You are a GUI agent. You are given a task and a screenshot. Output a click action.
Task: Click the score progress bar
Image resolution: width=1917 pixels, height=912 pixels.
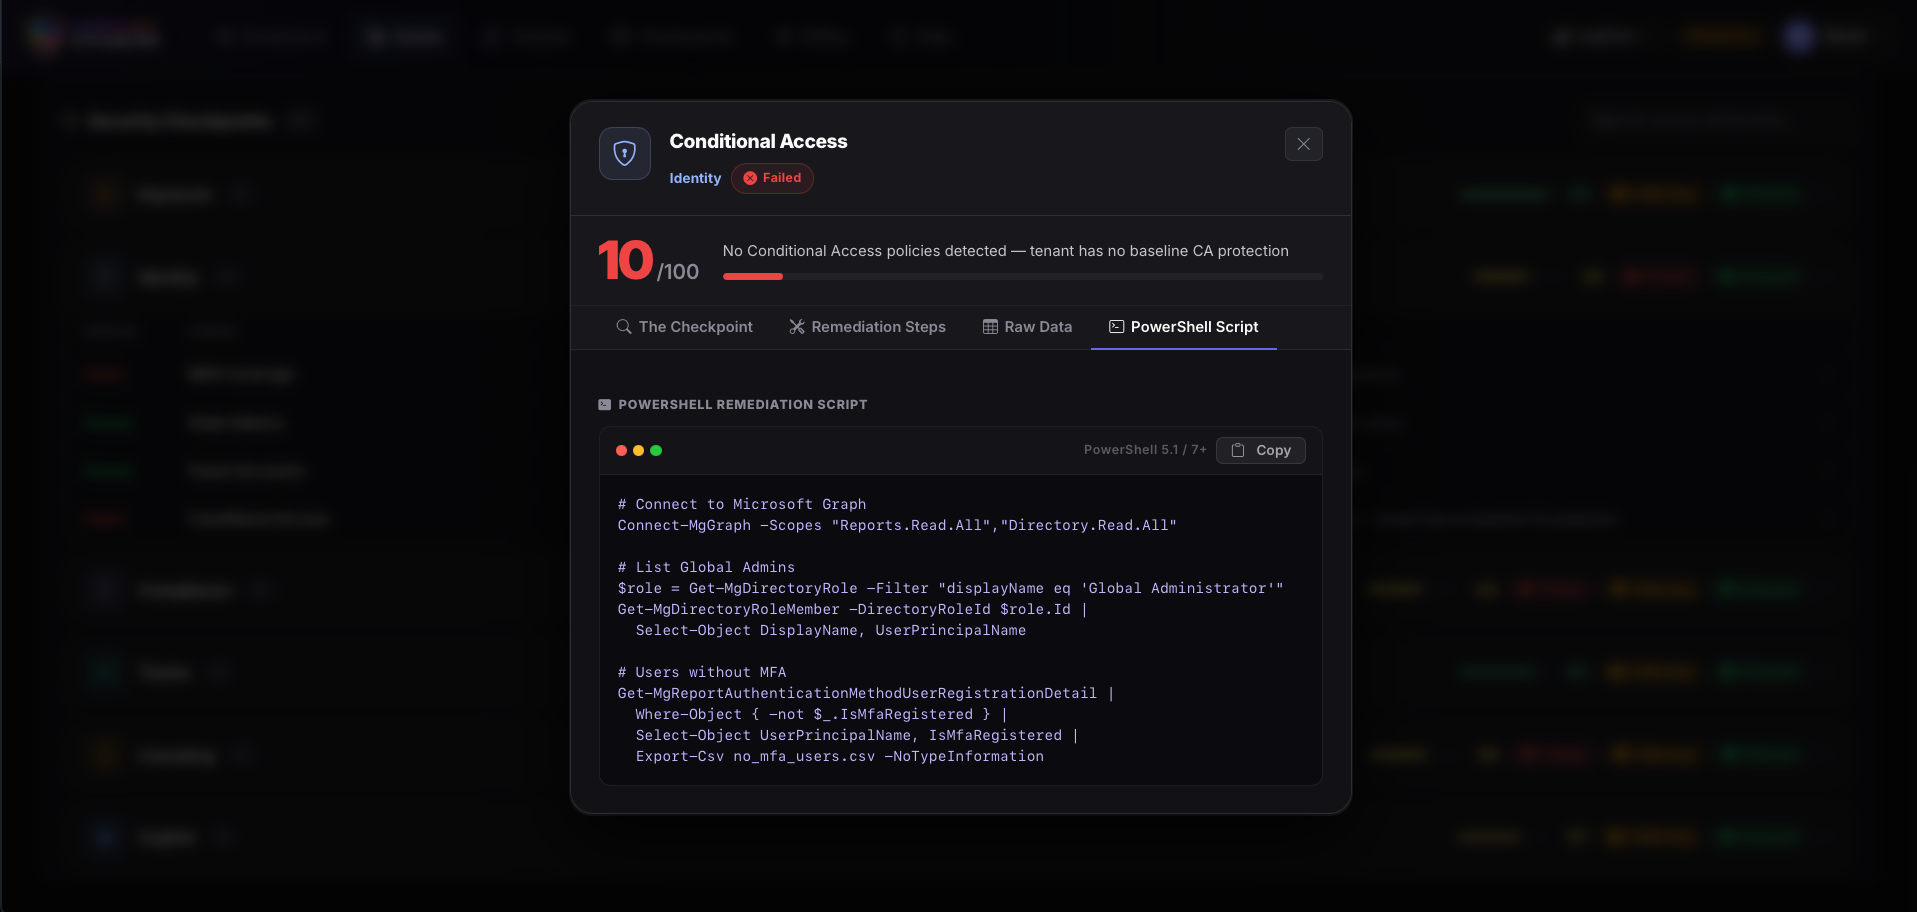[1022, 276]
